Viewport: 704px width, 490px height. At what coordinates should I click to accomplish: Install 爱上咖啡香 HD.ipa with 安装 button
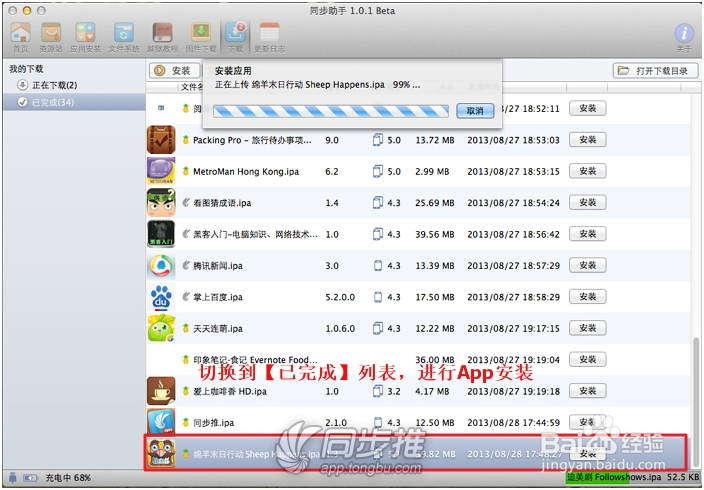(x=588, y=391)
